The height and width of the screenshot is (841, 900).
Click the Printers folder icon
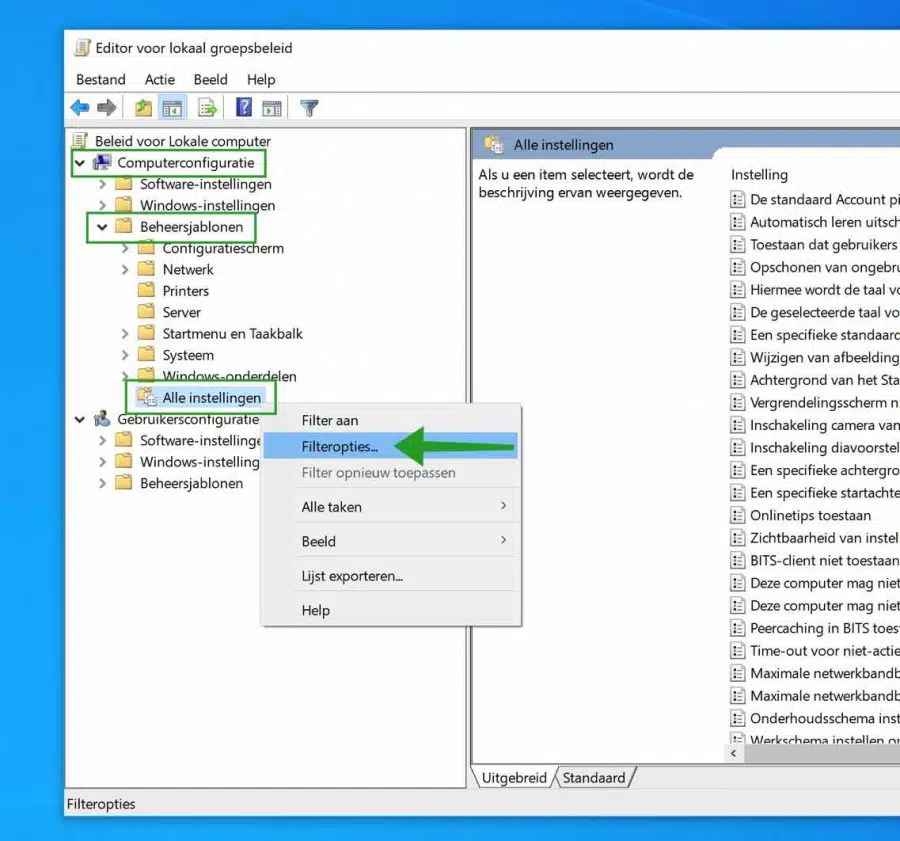pos(146,290)
